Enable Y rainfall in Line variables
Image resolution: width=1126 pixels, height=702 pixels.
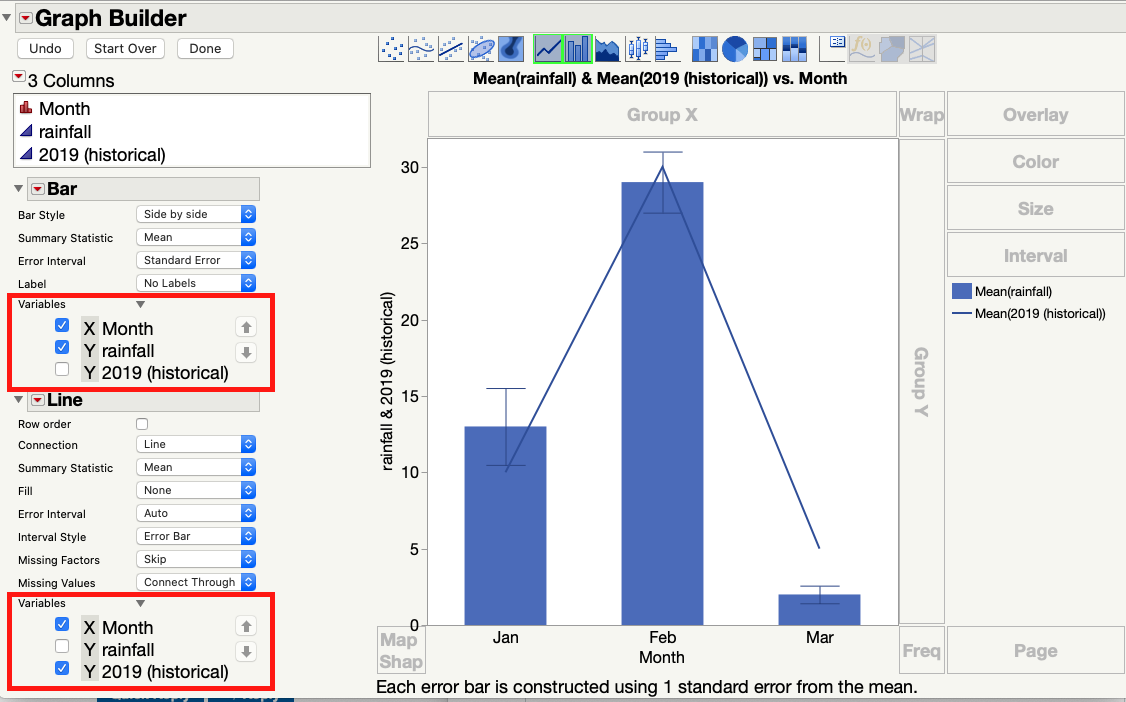[62, 649]
